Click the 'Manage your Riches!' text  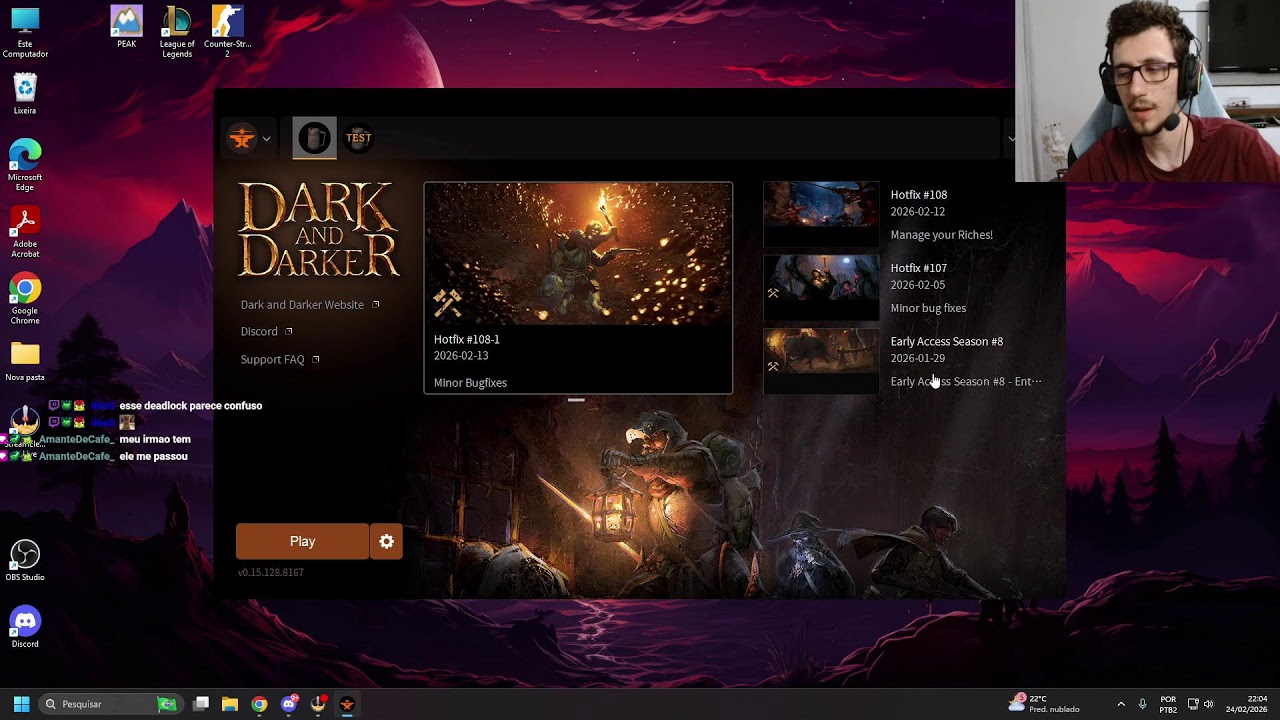coord(942,235)
